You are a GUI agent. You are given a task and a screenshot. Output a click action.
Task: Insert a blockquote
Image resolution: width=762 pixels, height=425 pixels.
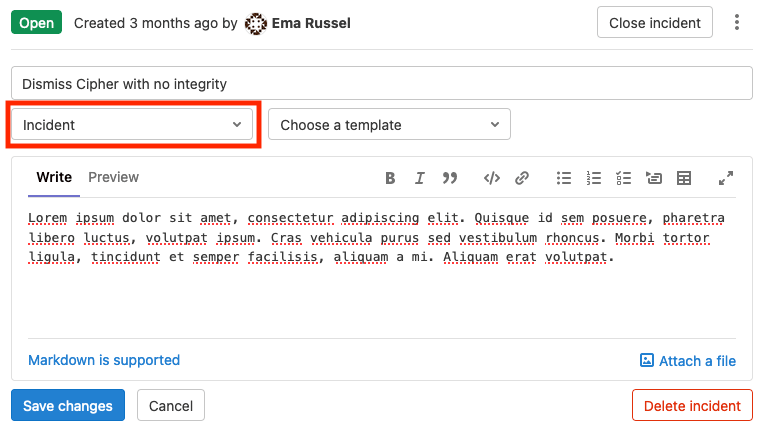pyautogui.click(x=450, y=178)
